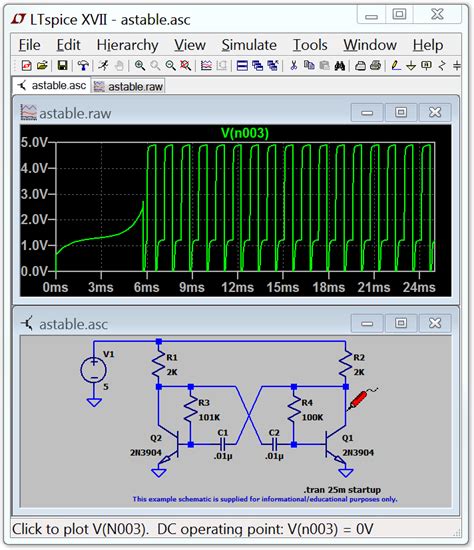The height and width of the screenshot is (550, 474).
Task: Cascade windows using the toolbar icon
Action: click(258, 66)
